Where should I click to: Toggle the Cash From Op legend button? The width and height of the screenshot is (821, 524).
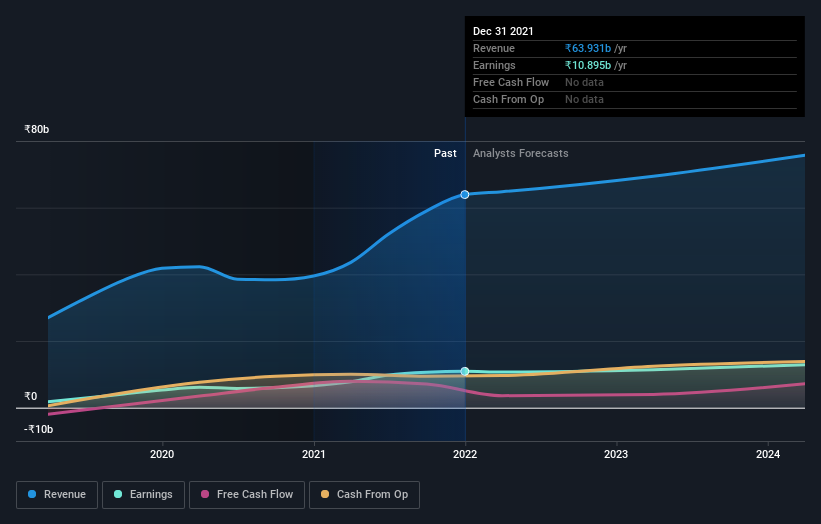[364, 495]
